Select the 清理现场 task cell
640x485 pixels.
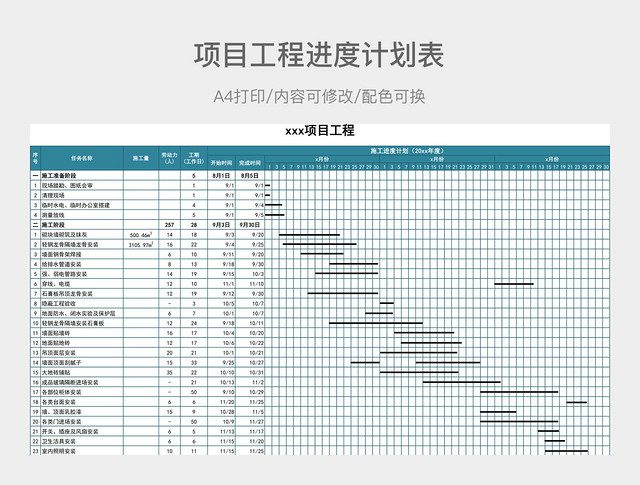point(82,195)
